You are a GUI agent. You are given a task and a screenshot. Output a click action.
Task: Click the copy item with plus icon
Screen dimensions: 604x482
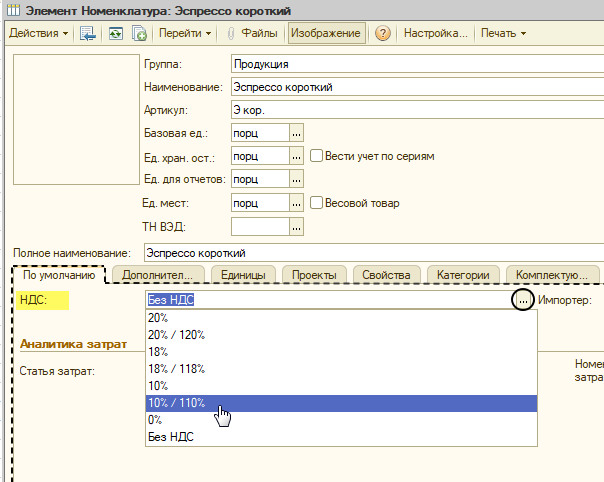139,33
